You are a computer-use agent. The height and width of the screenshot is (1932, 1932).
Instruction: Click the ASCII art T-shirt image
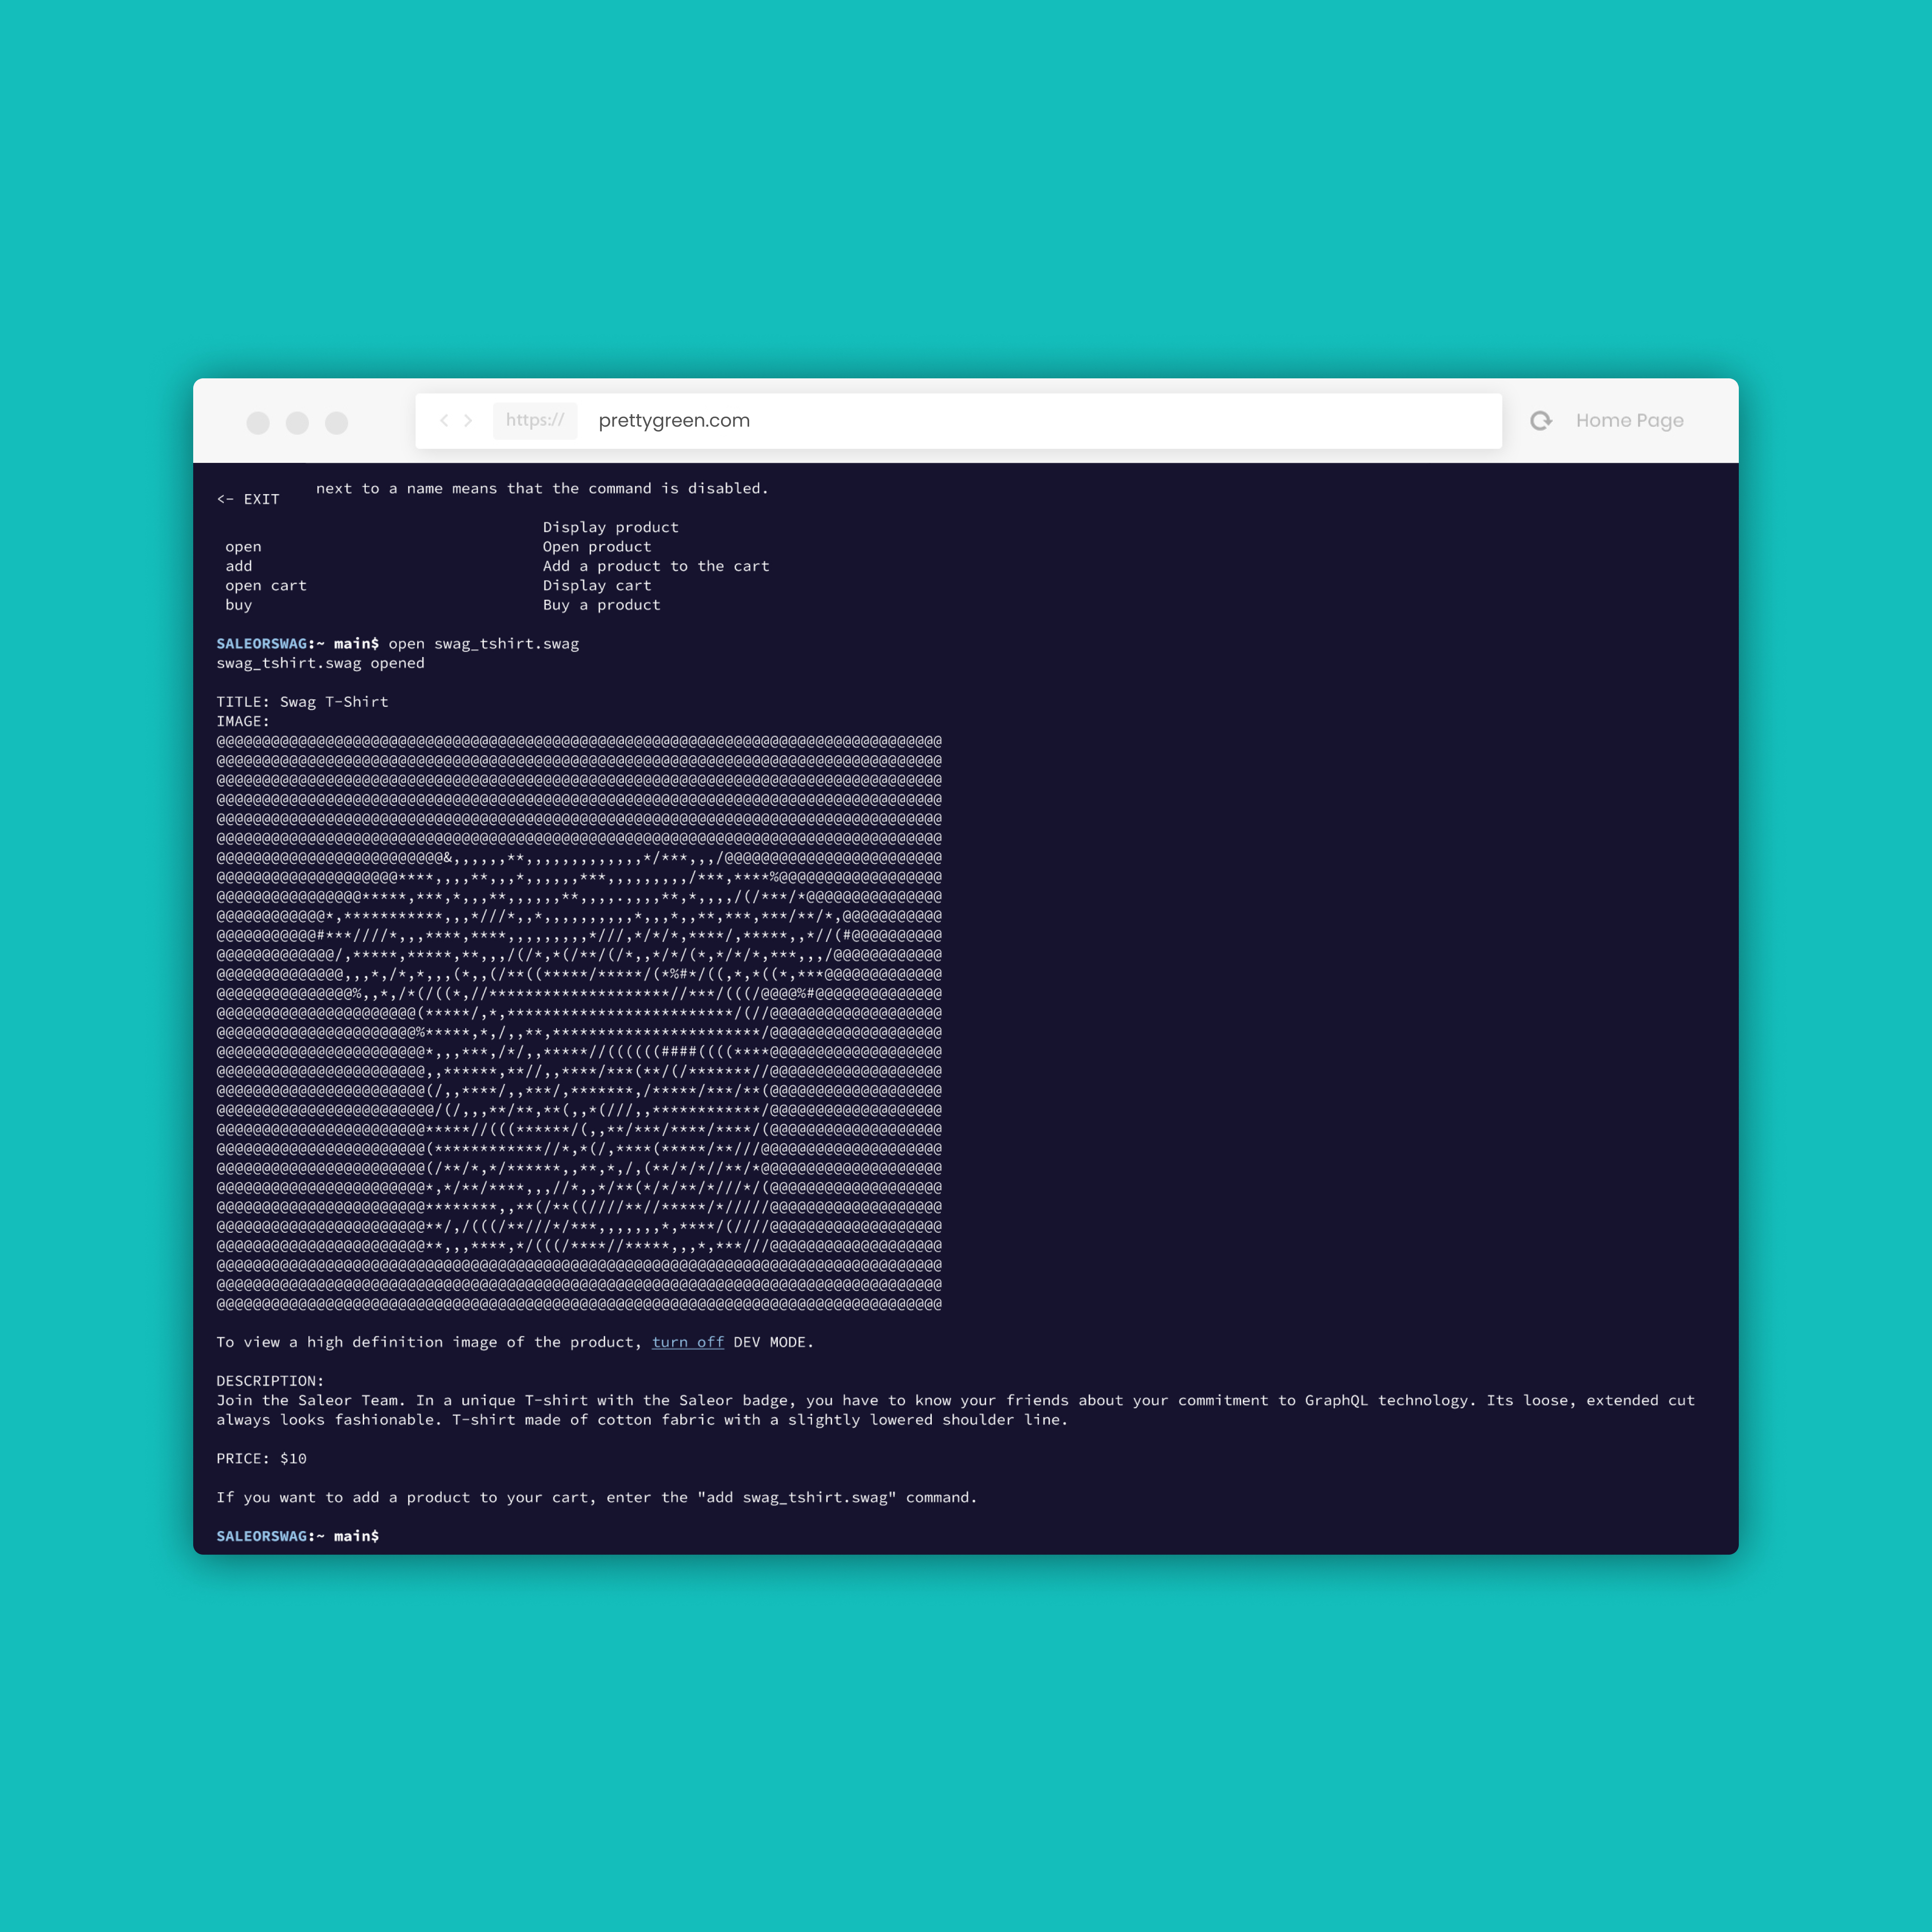point(579,1022)
